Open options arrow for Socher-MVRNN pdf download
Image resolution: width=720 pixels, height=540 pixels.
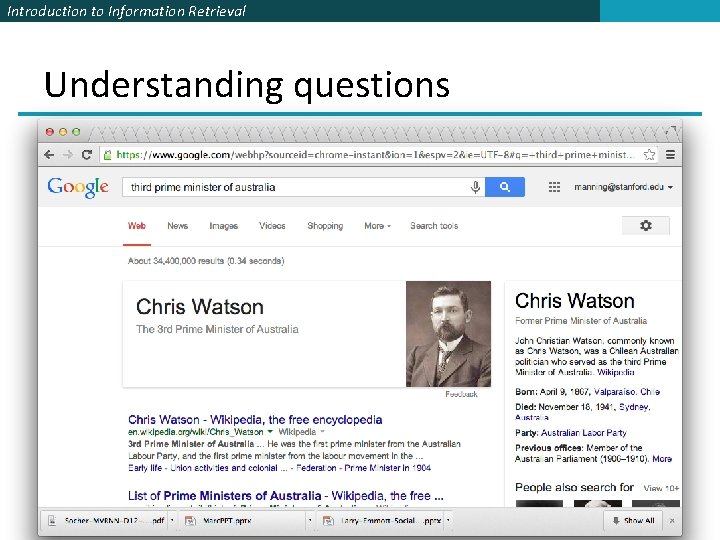pyautogui.click(x=172, y=520)
